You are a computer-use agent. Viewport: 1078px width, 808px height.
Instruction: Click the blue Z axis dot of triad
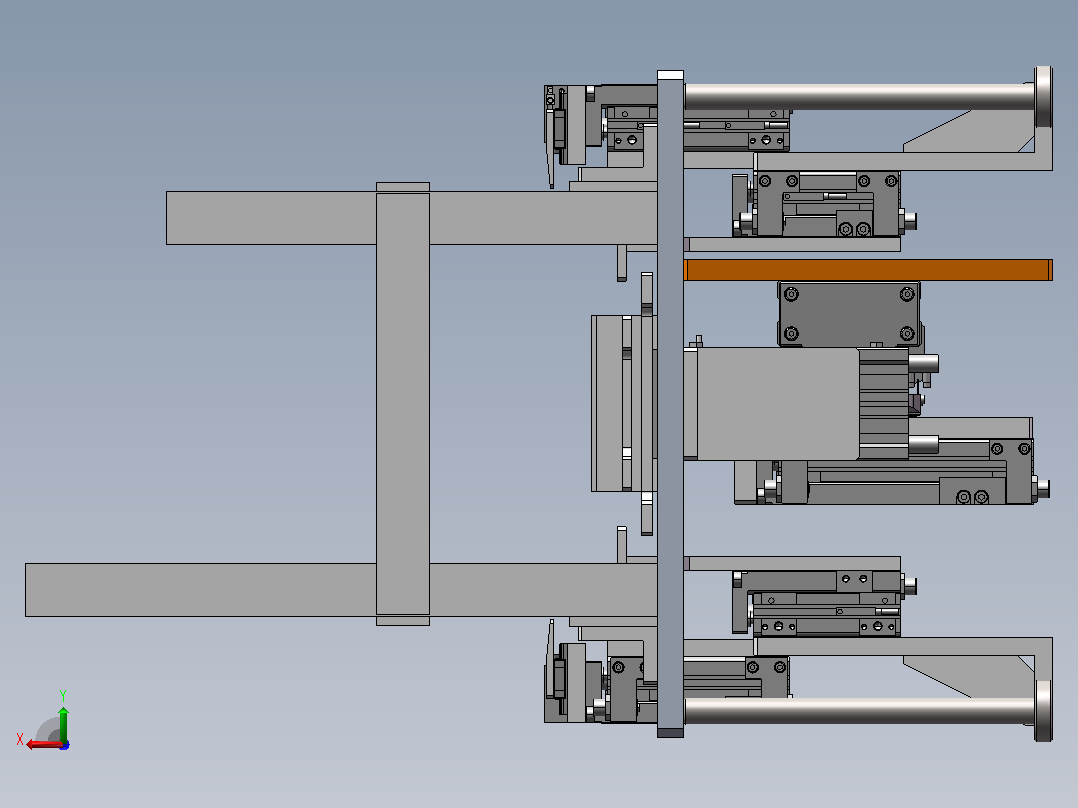click(65, 745)
